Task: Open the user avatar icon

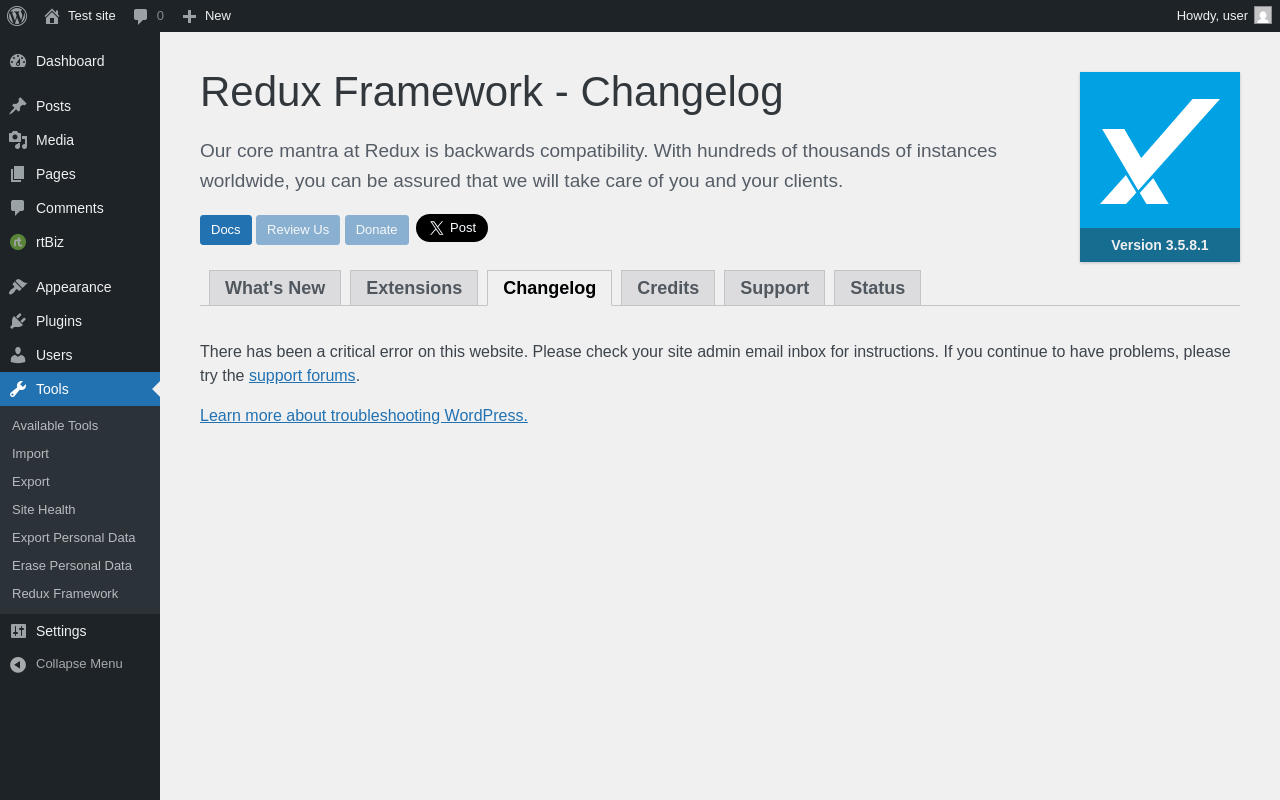Action: 1263,15
